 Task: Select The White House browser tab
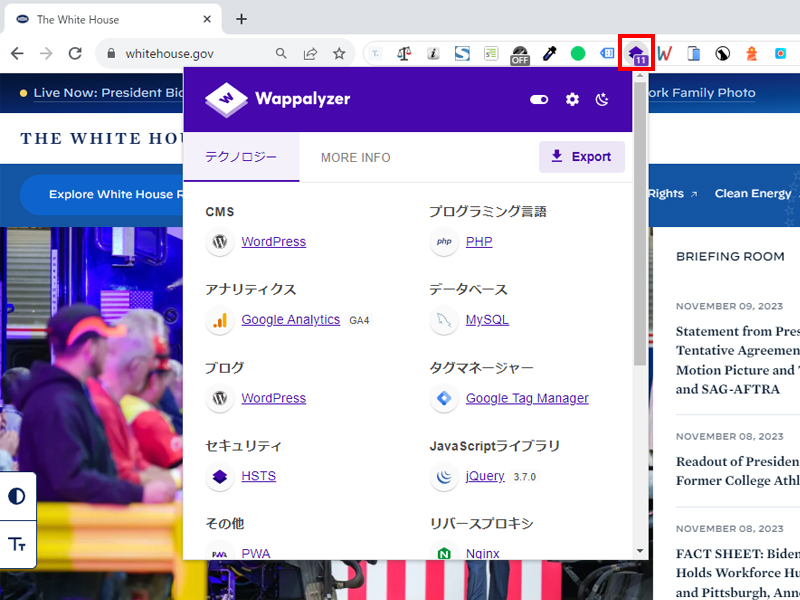113,19
